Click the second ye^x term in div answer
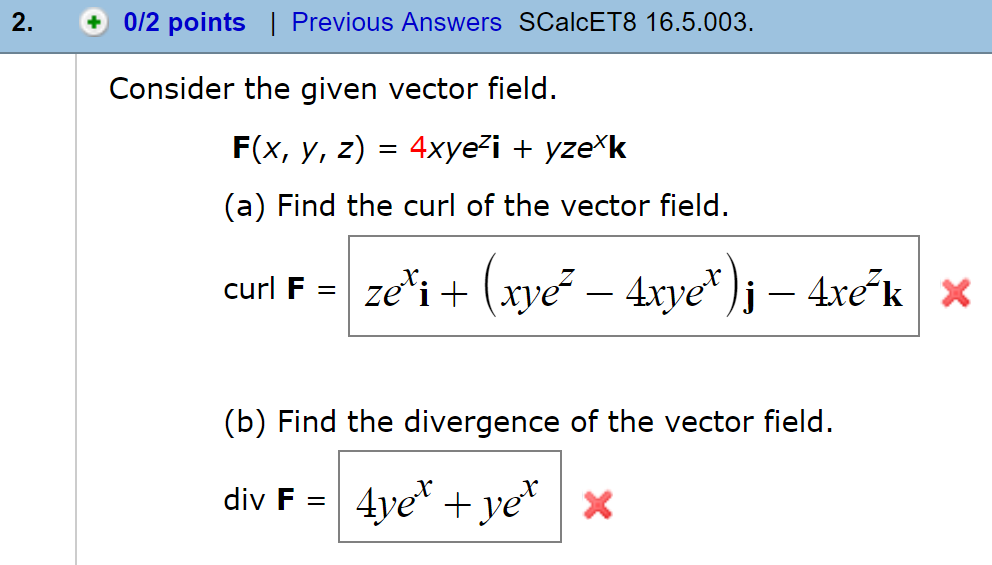The image size is (992, 565). tap(509, 501)
